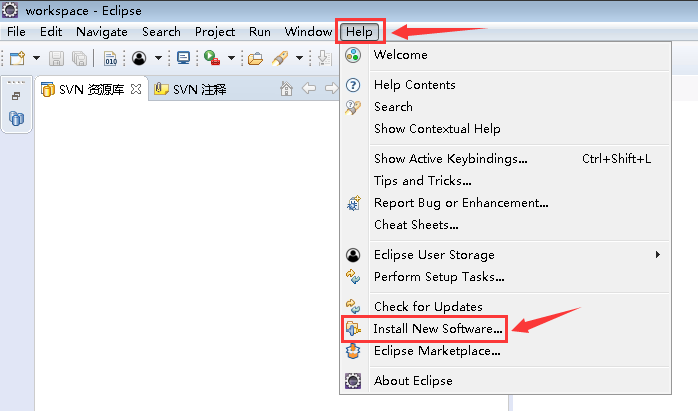The image size is (698, 411).
Task: Open Eclipse Marketplace from Help menu
Action: 436,350
